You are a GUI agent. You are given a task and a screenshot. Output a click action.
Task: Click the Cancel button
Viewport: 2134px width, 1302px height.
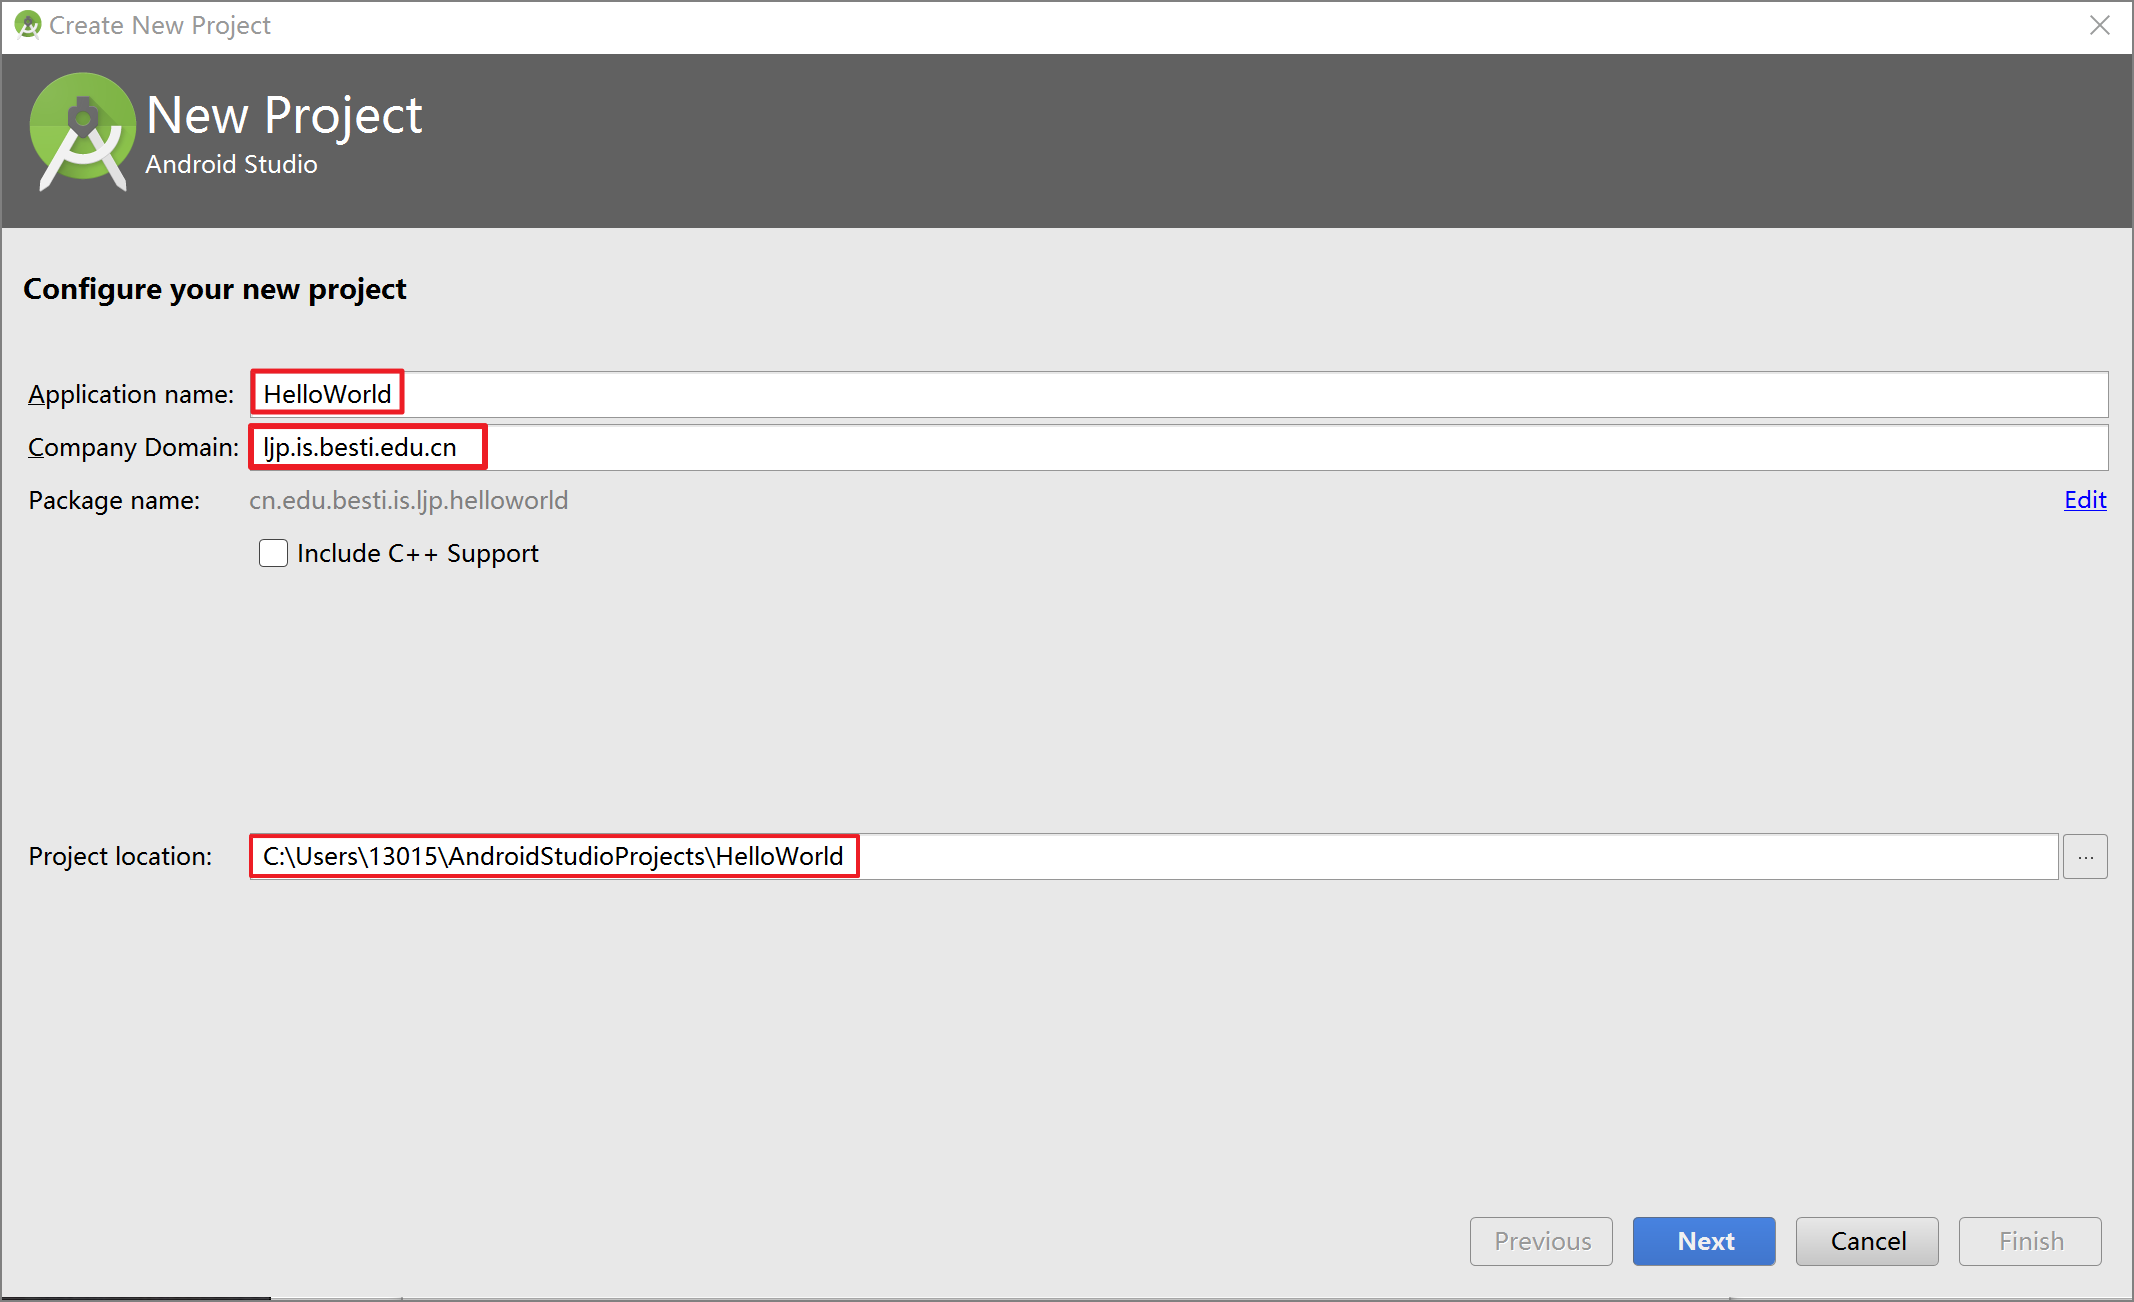pos(1867,1241)
